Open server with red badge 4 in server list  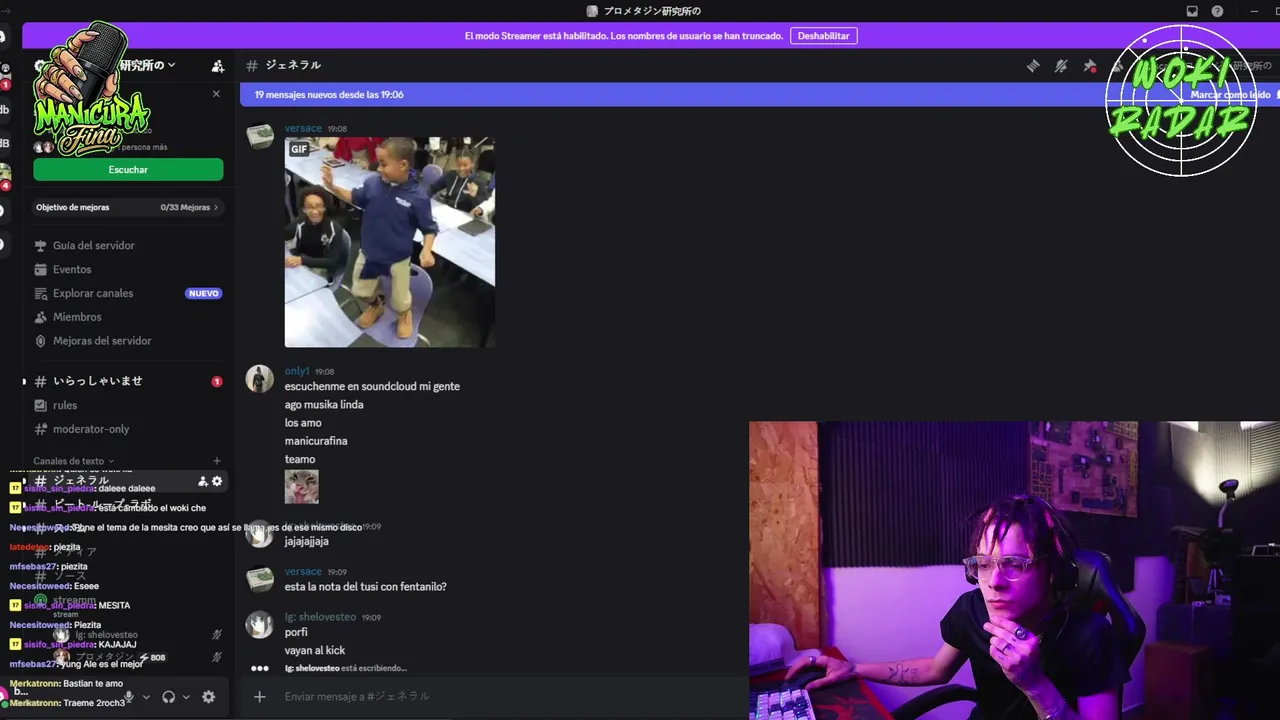(x=4, y=176)
